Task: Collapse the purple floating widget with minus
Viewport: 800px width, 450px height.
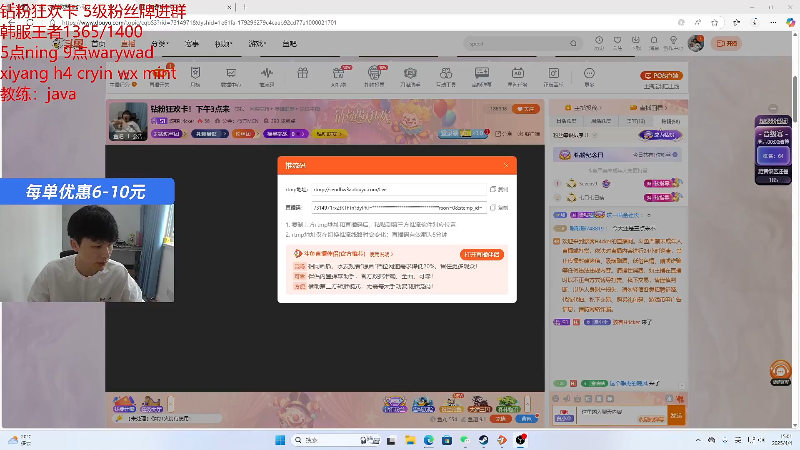Action: coord(773,108)
